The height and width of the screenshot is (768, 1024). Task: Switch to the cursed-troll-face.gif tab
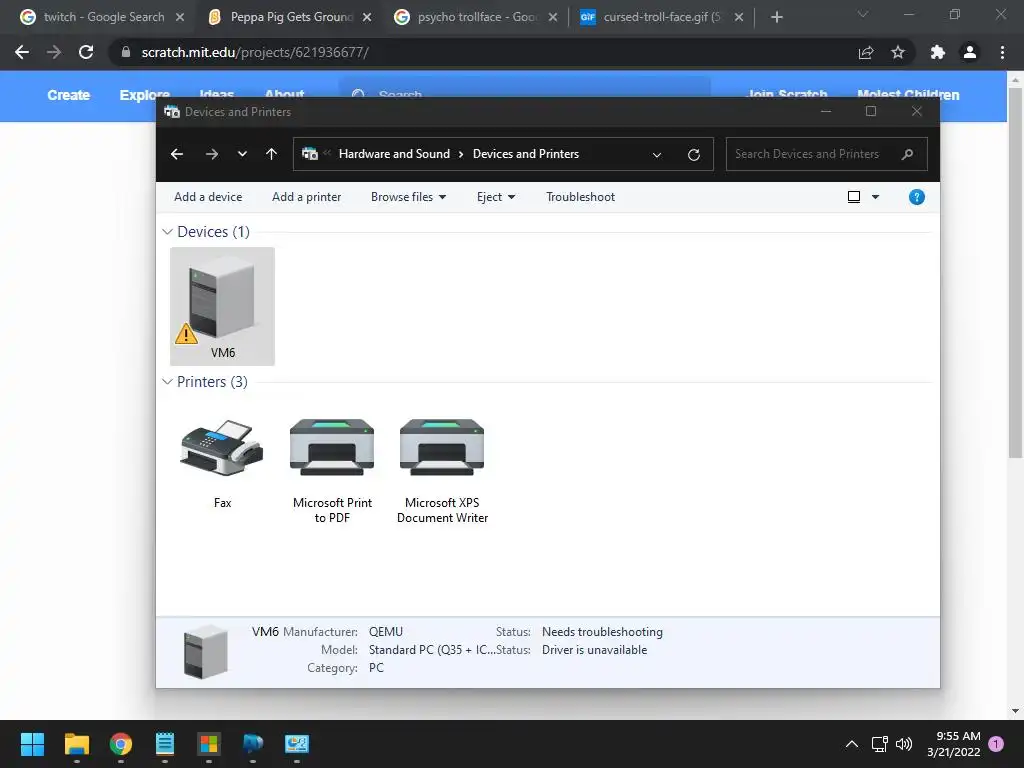click(x=662, y=17)
